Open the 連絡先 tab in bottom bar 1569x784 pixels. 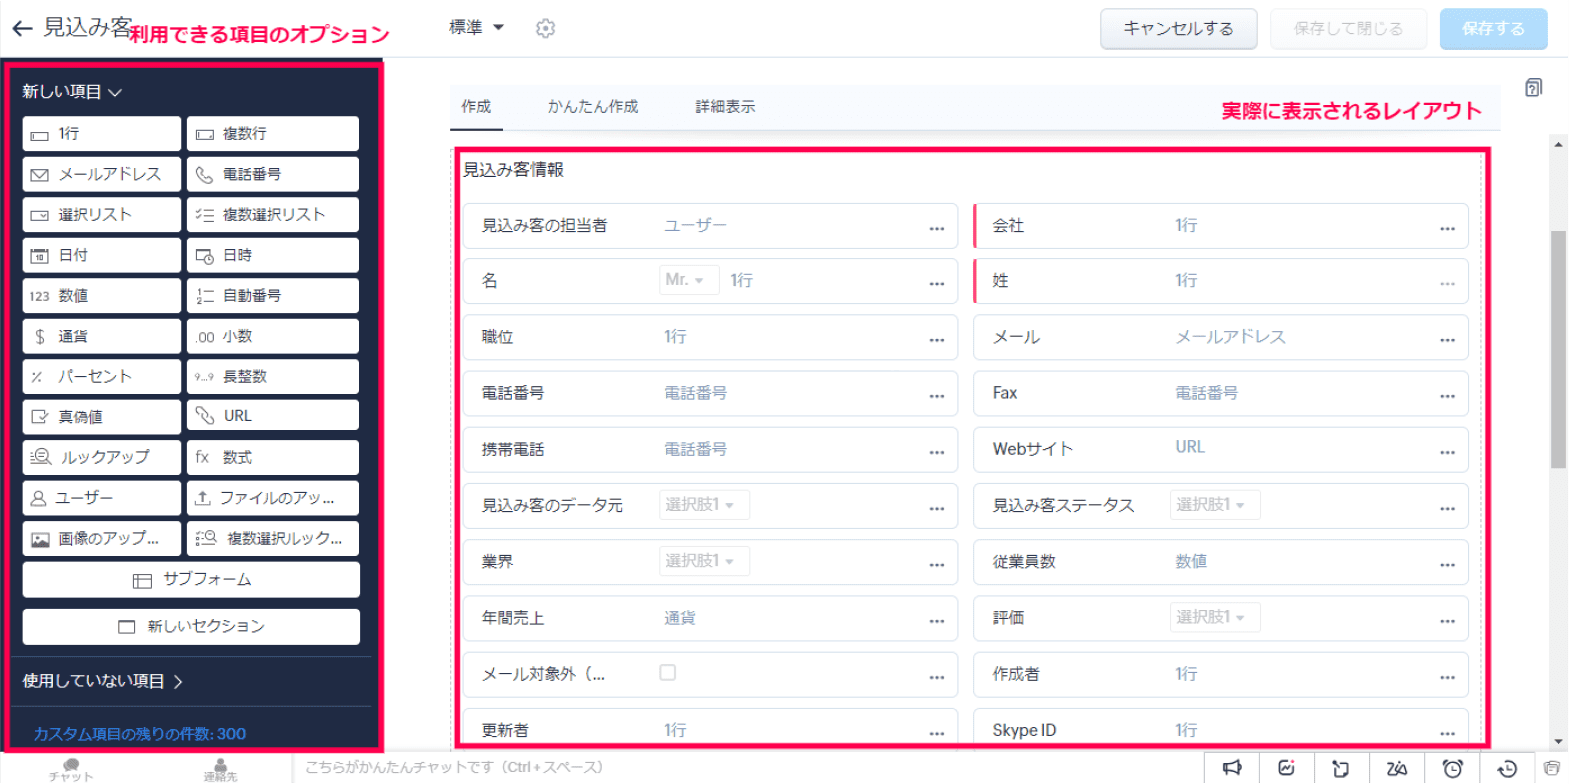pos(221,769)
